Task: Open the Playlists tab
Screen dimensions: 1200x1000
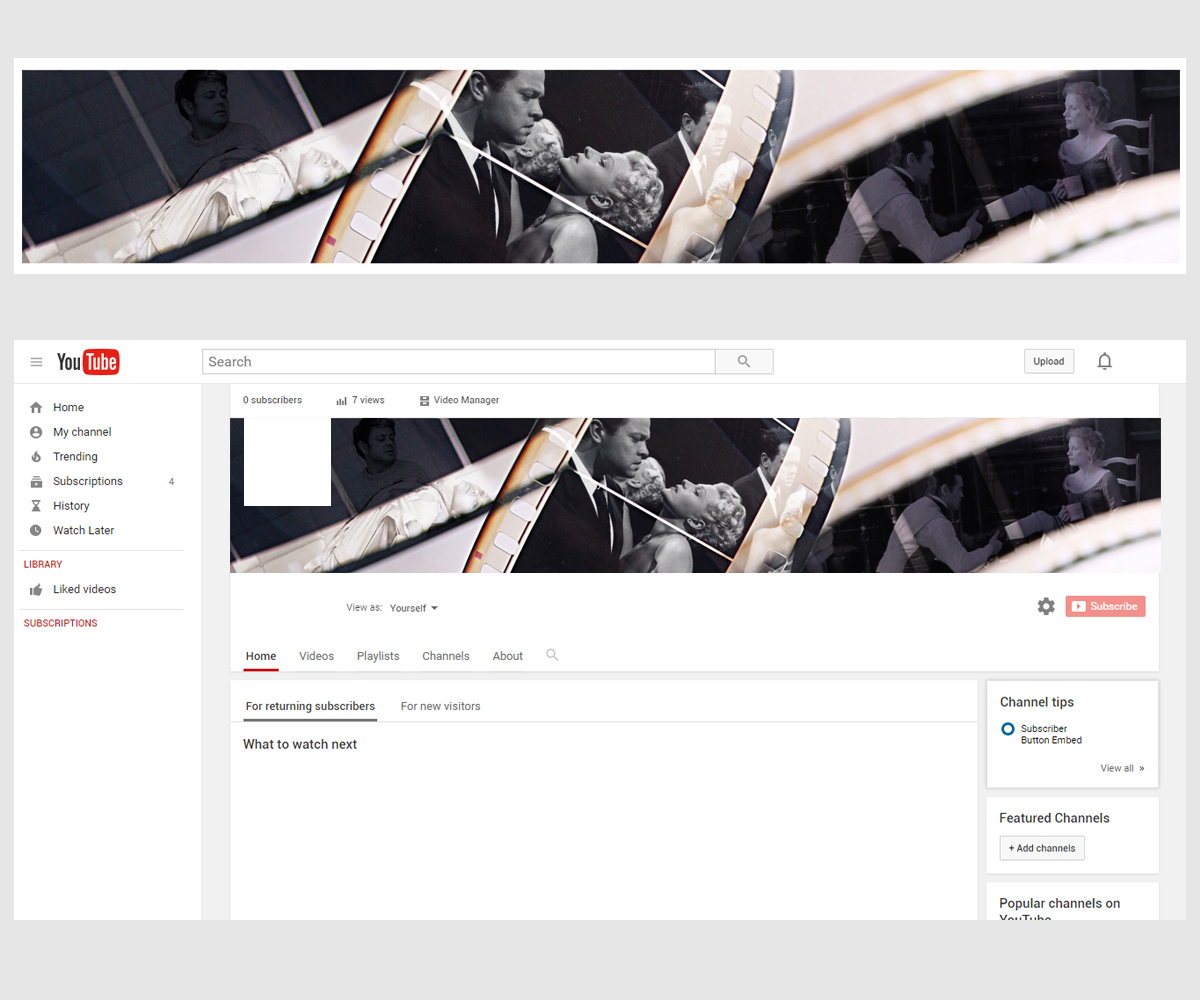Action: (x=378, y=656)
